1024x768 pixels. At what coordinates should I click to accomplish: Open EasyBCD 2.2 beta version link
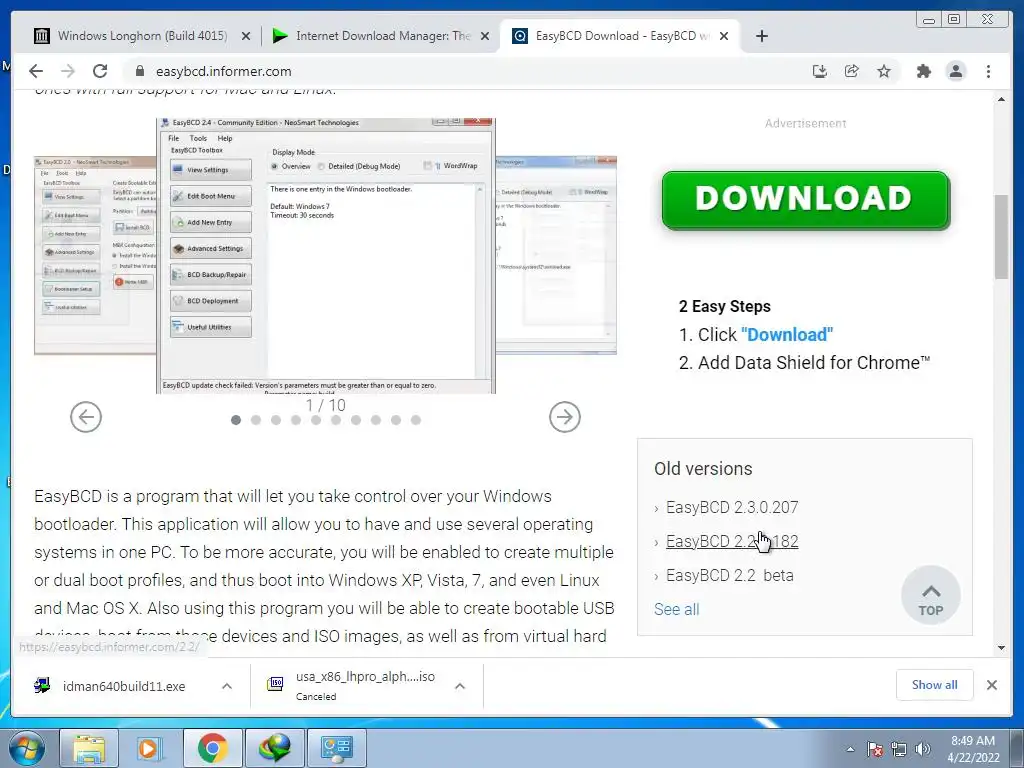tap(729, 575)
